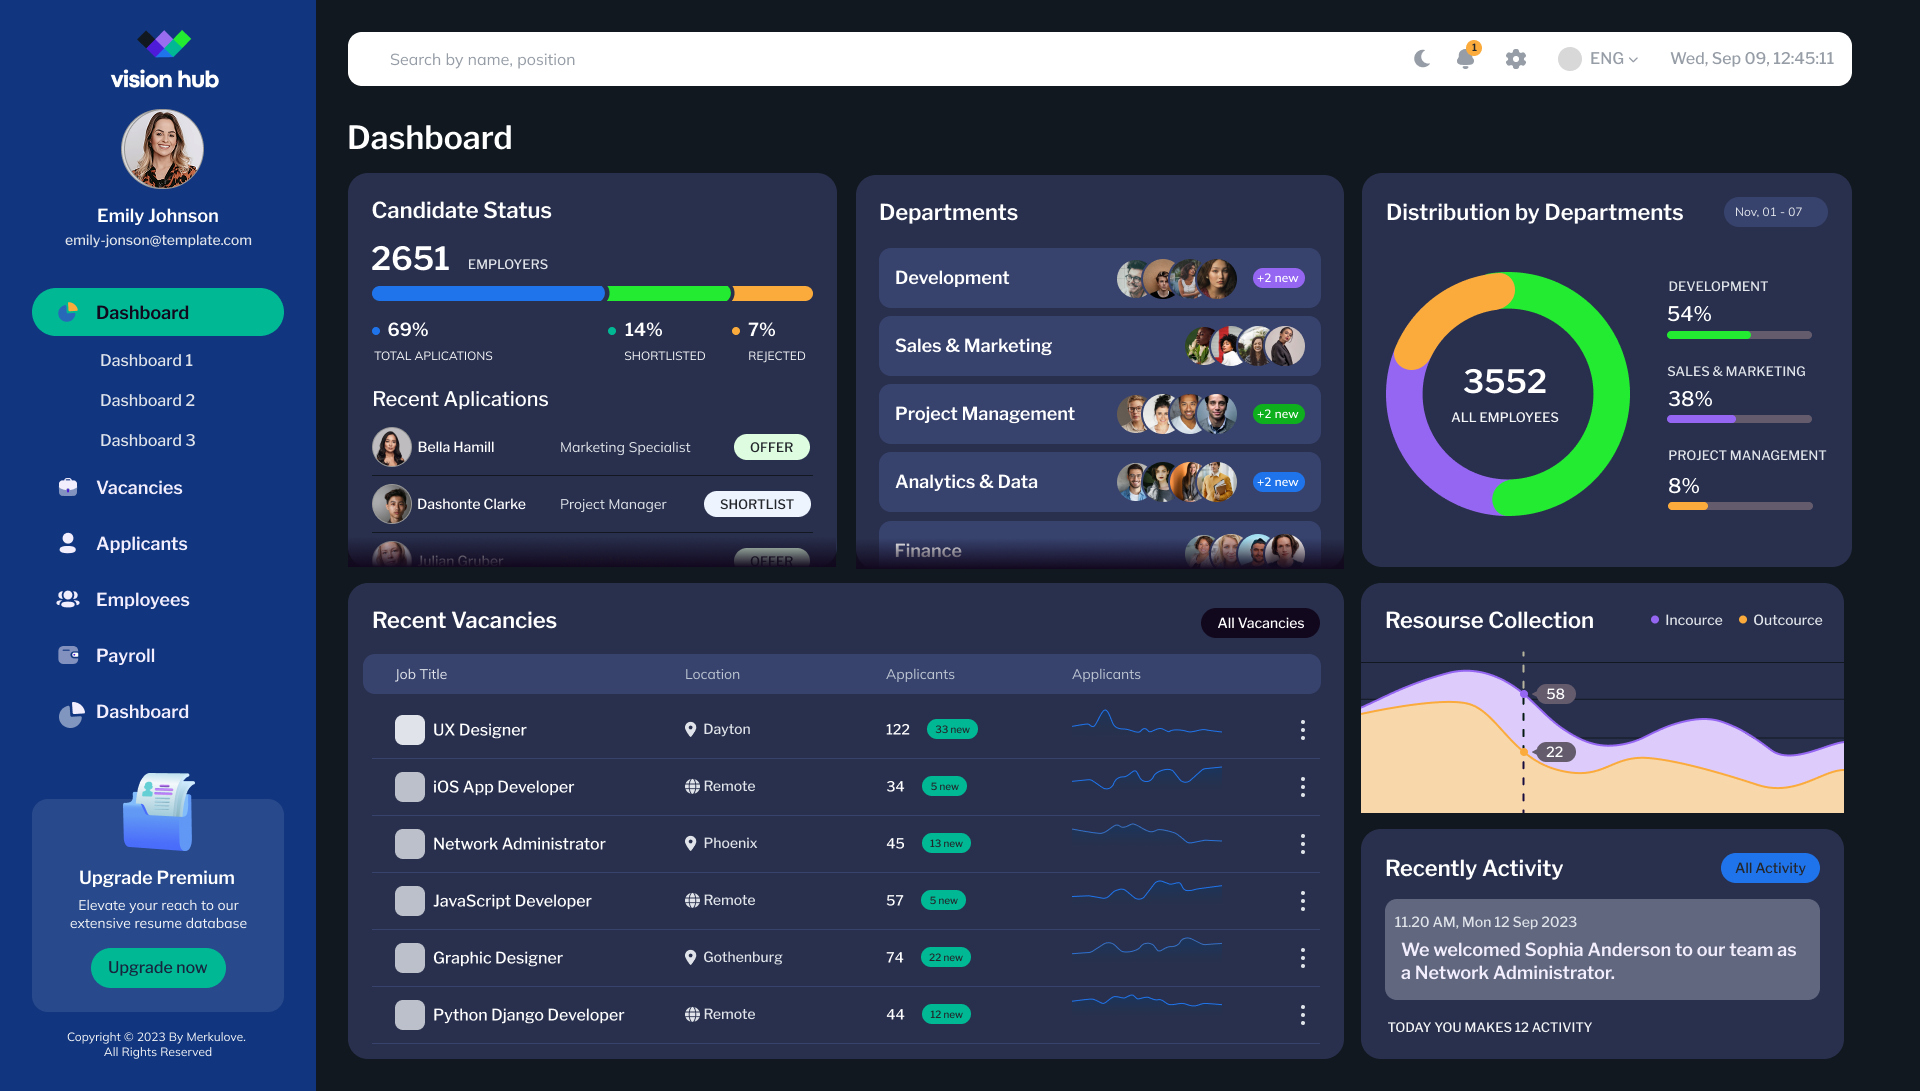1920x1091 pixels.
Task: Check the Network Administrator checkbox
Action: 410,844
